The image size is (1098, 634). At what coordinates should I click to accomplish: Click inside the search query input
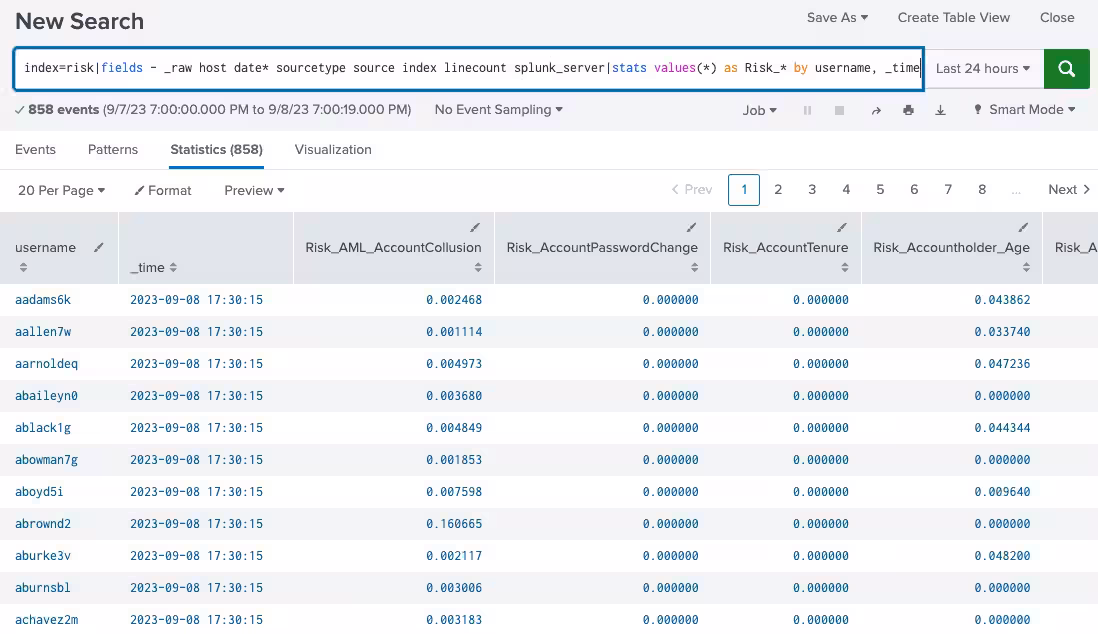(467, 69)
